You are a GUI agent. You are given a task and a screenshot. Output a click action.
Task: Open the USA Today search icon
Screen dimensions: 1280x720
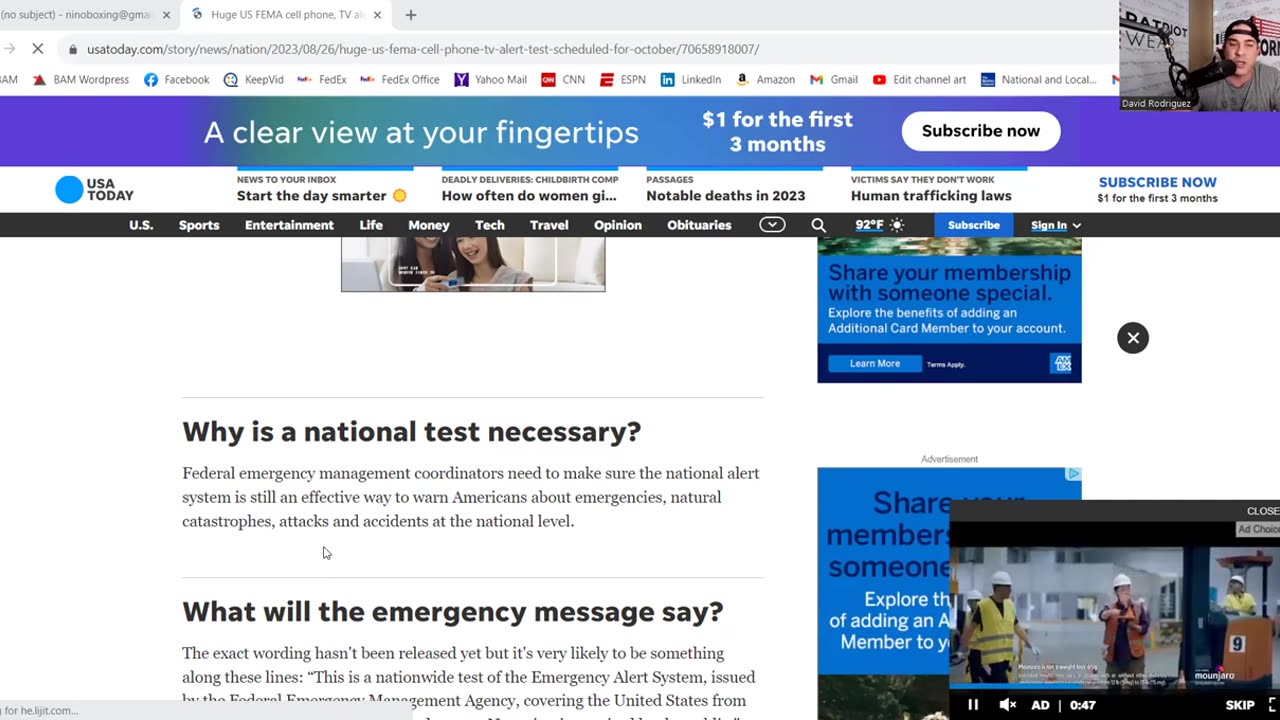[x=818, y=225]
